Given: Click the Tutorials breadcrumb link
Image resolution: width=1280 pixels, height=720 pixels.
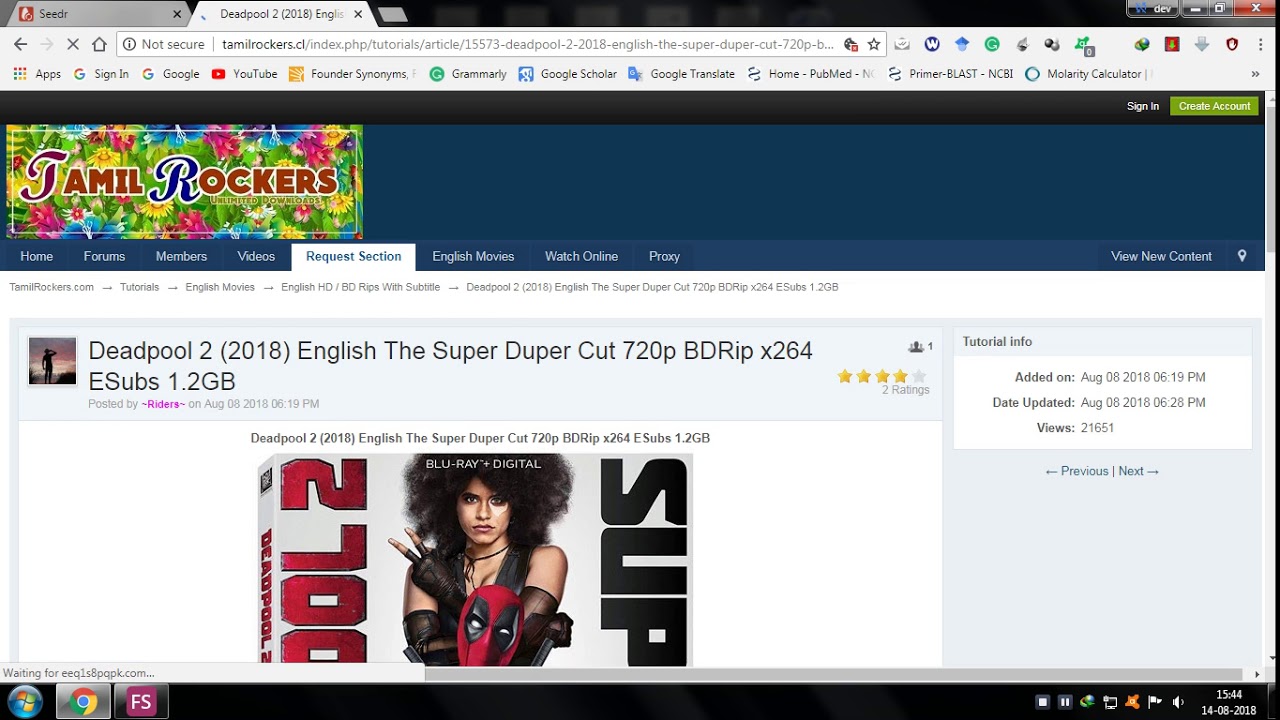Looking at the screenshot, I should click(139, 287).
